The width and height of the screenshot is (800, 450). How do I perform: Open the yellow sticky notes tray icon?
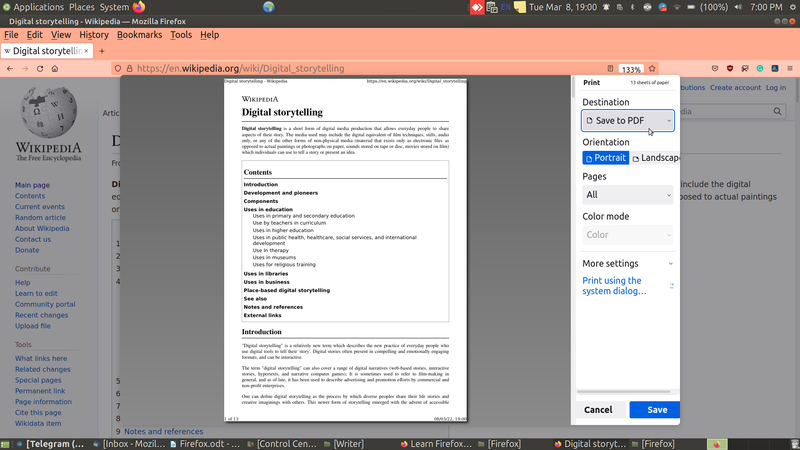point(520,7)
